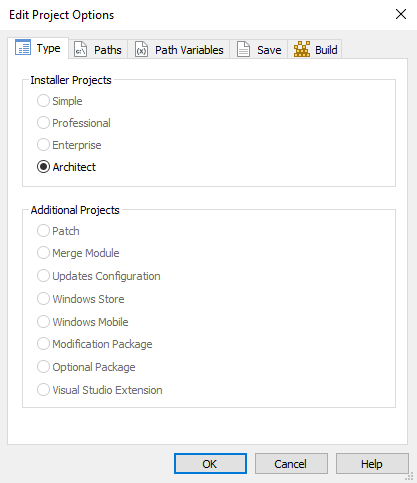This screenshot has width=417, height=483.
Task: Go to the Build tab
Action: pyautogui.click(x=315, y=49)
